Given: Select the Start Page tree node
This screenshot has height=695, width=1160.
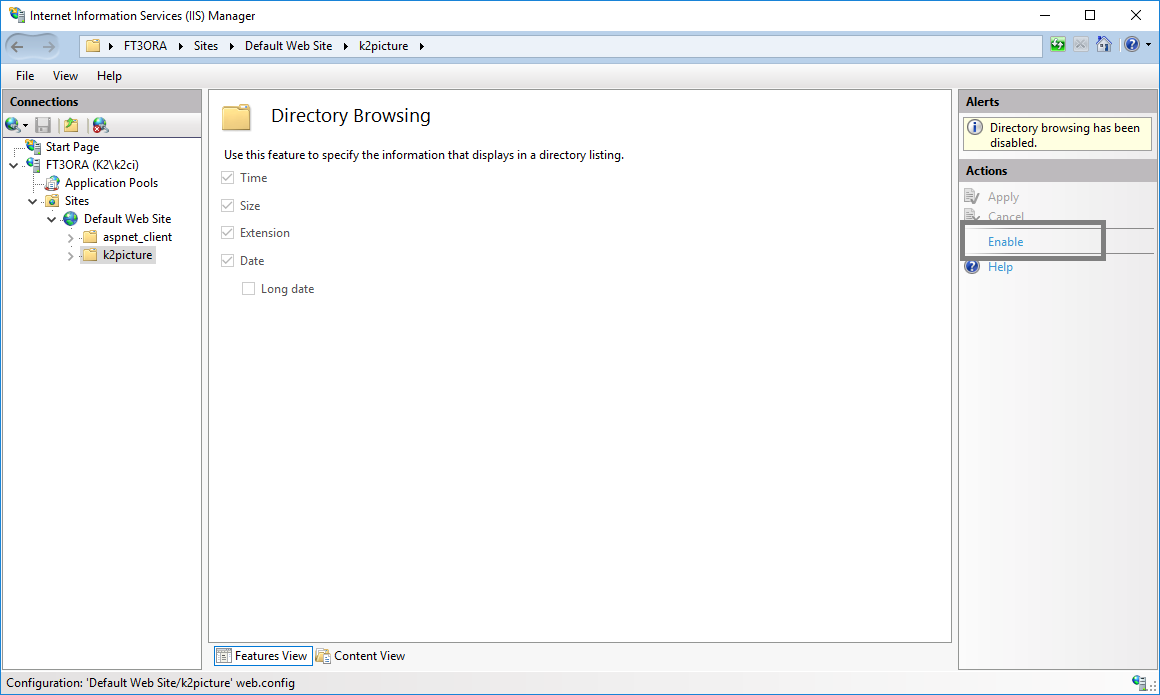Looking at the screenshot, I should click(72, 147).
